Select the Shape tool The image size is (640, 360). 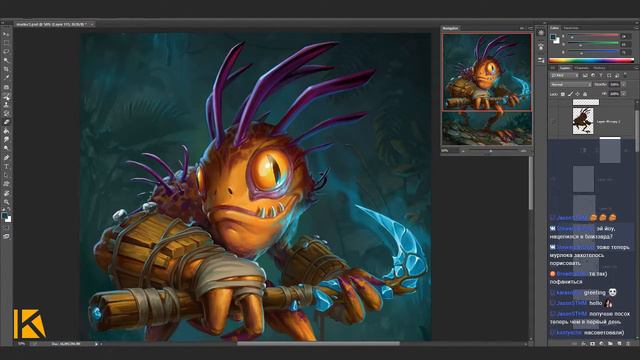click(6, 184)
